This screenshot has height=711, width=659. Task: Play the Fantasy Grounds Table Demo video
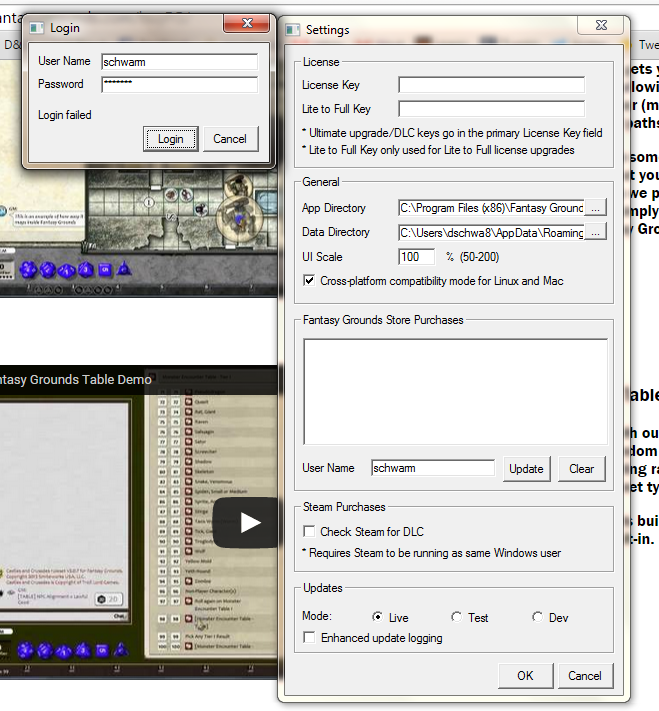pyautogui.click(x=250, y=522)
